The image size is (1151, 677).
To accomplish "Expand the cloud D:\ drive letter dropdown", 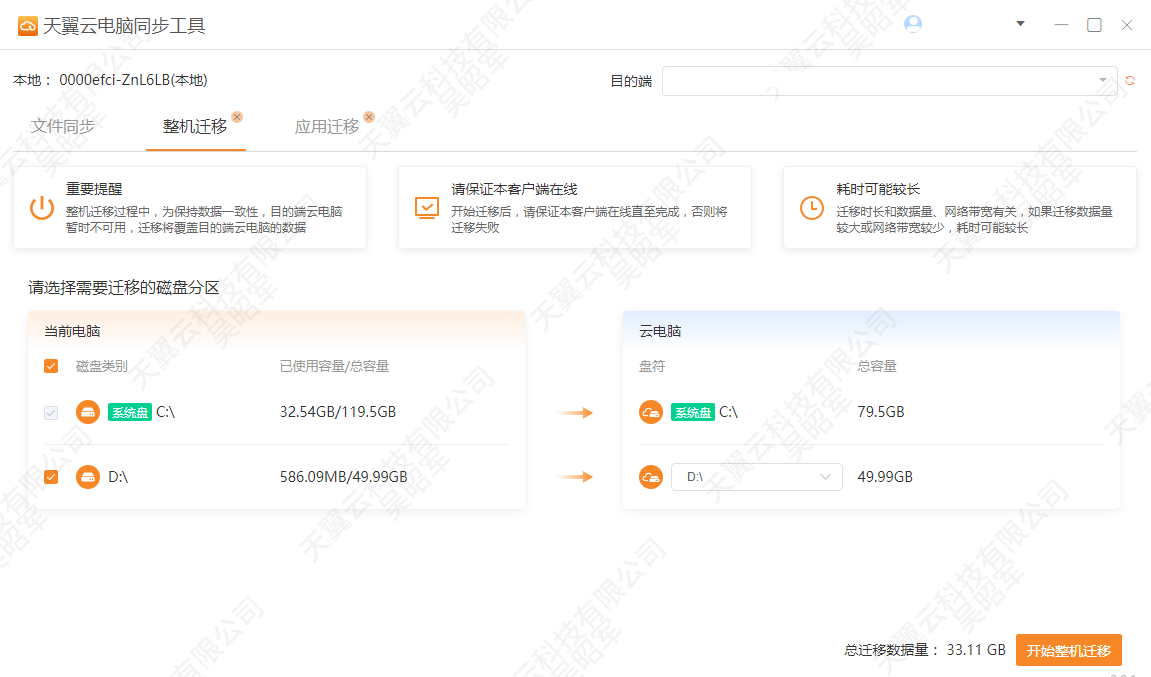I will (756, 477).
